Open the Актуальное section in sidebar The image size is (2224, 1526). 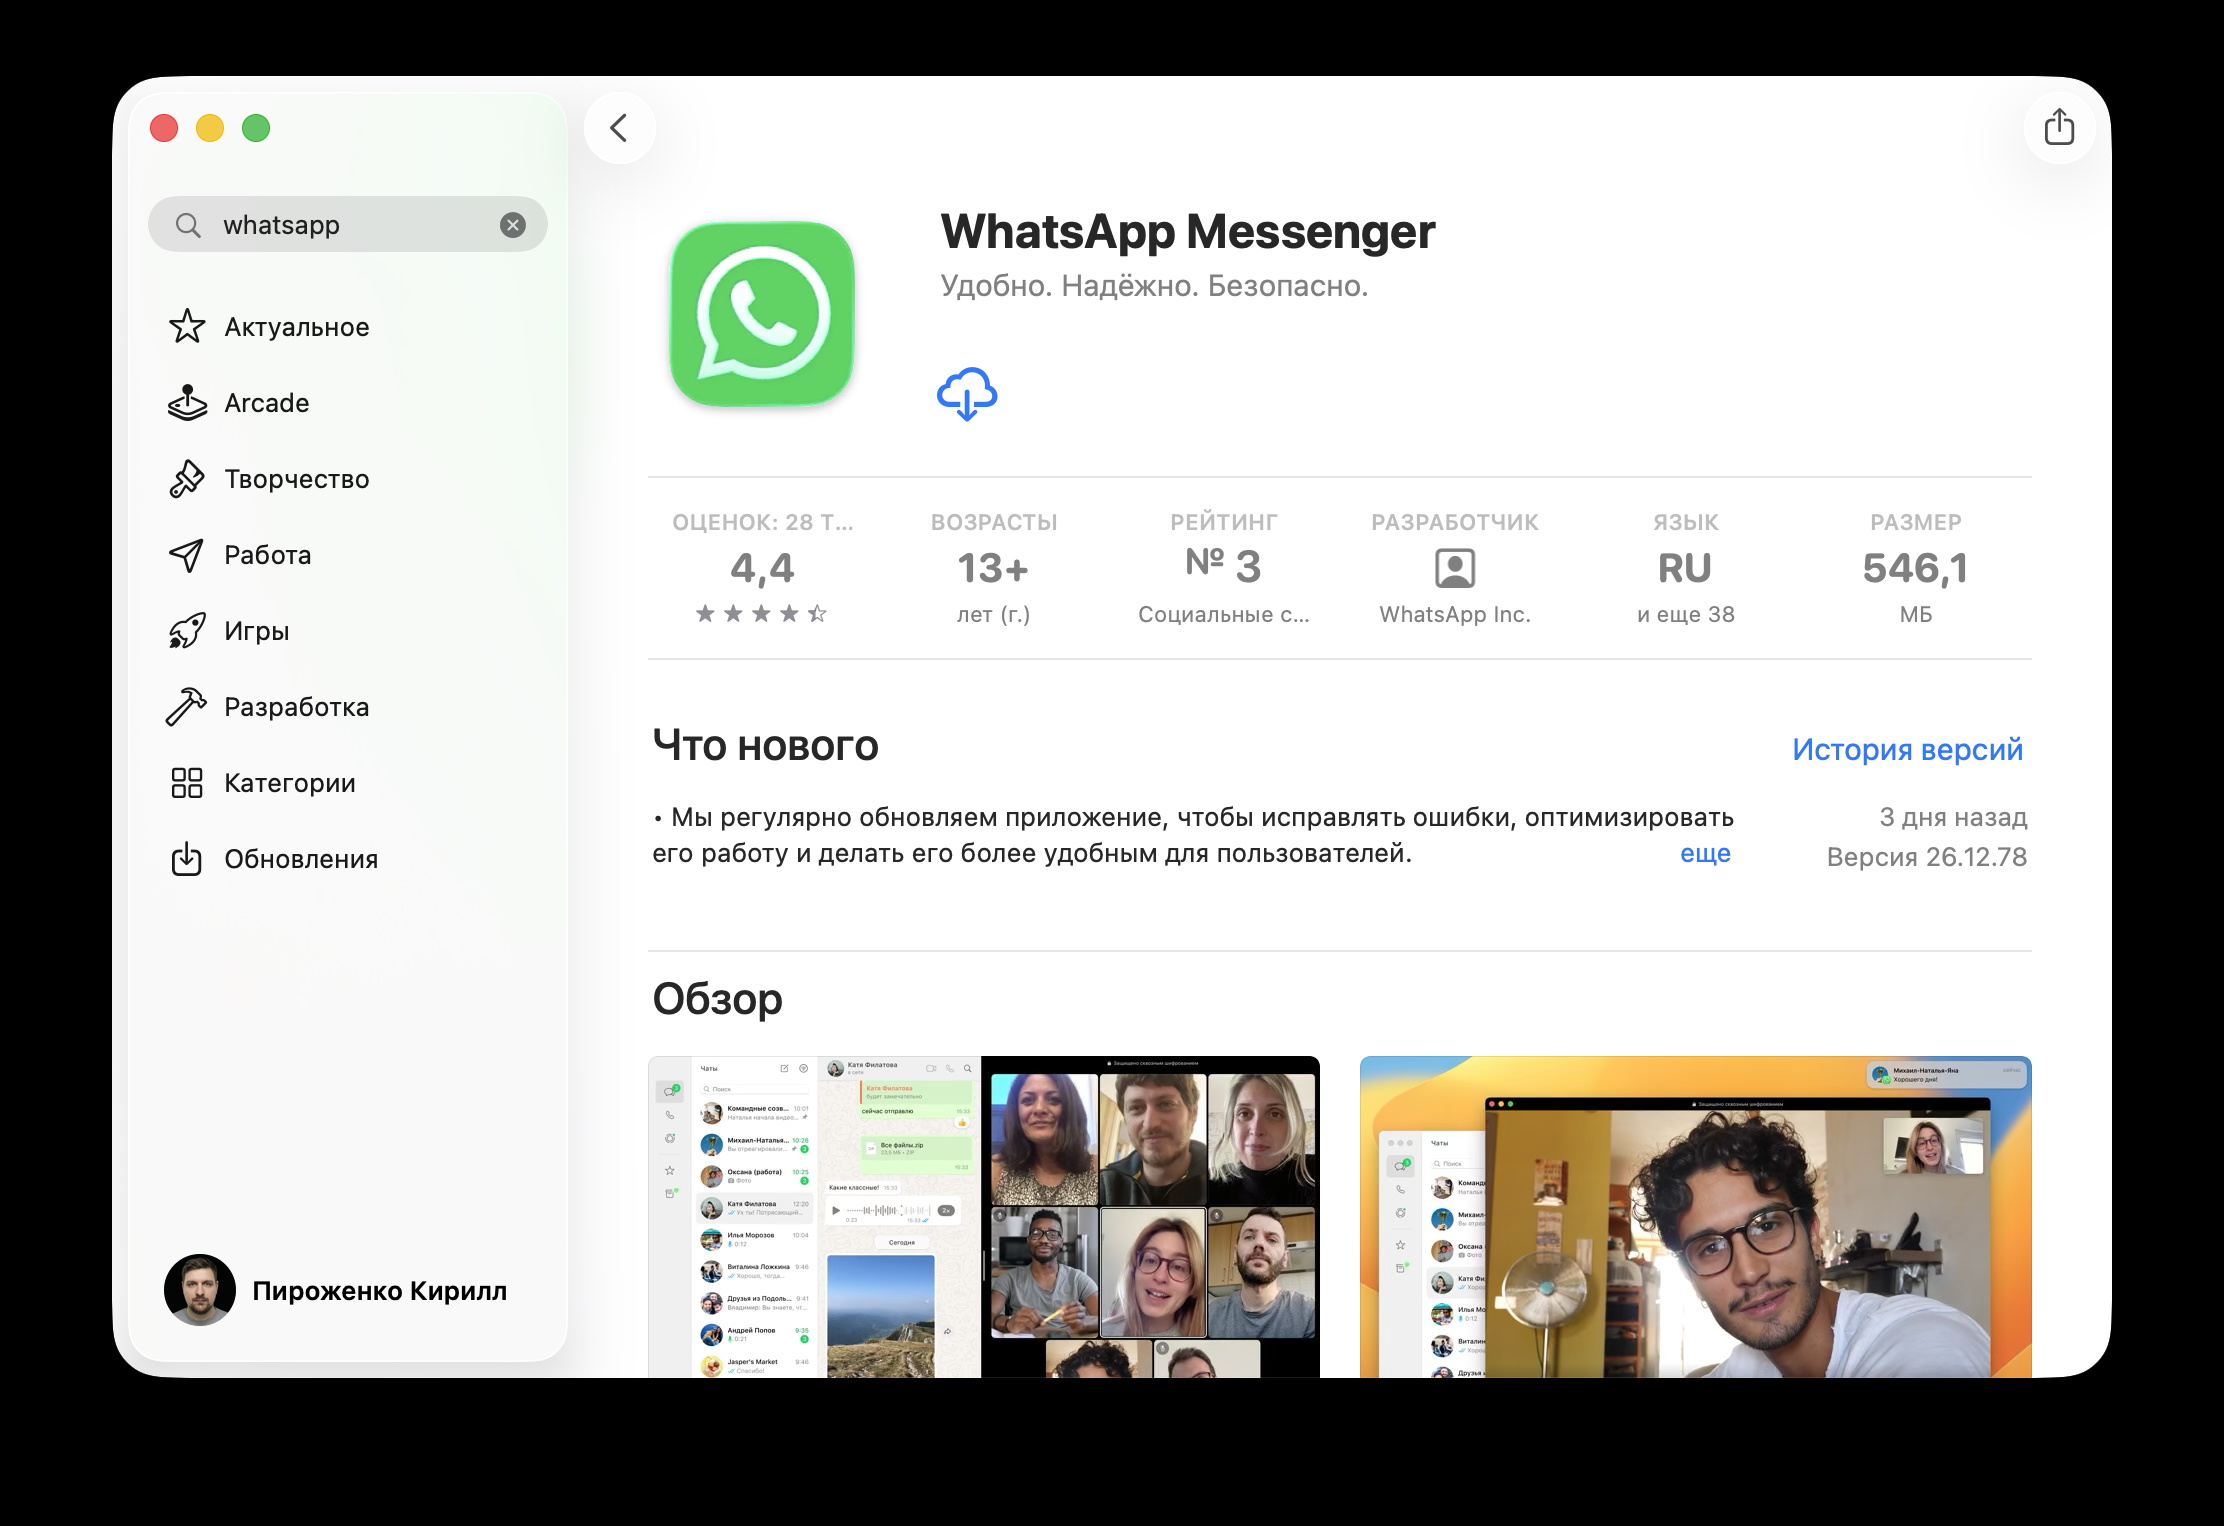pyautogui.click(x=294, y=327)
